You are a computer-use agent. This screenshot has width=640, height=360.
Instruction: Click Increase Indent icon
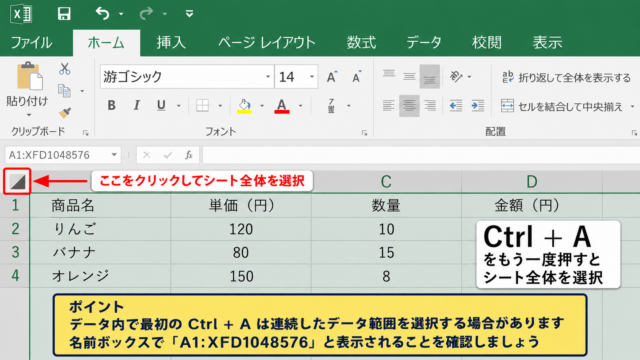(x=477, y=106)
